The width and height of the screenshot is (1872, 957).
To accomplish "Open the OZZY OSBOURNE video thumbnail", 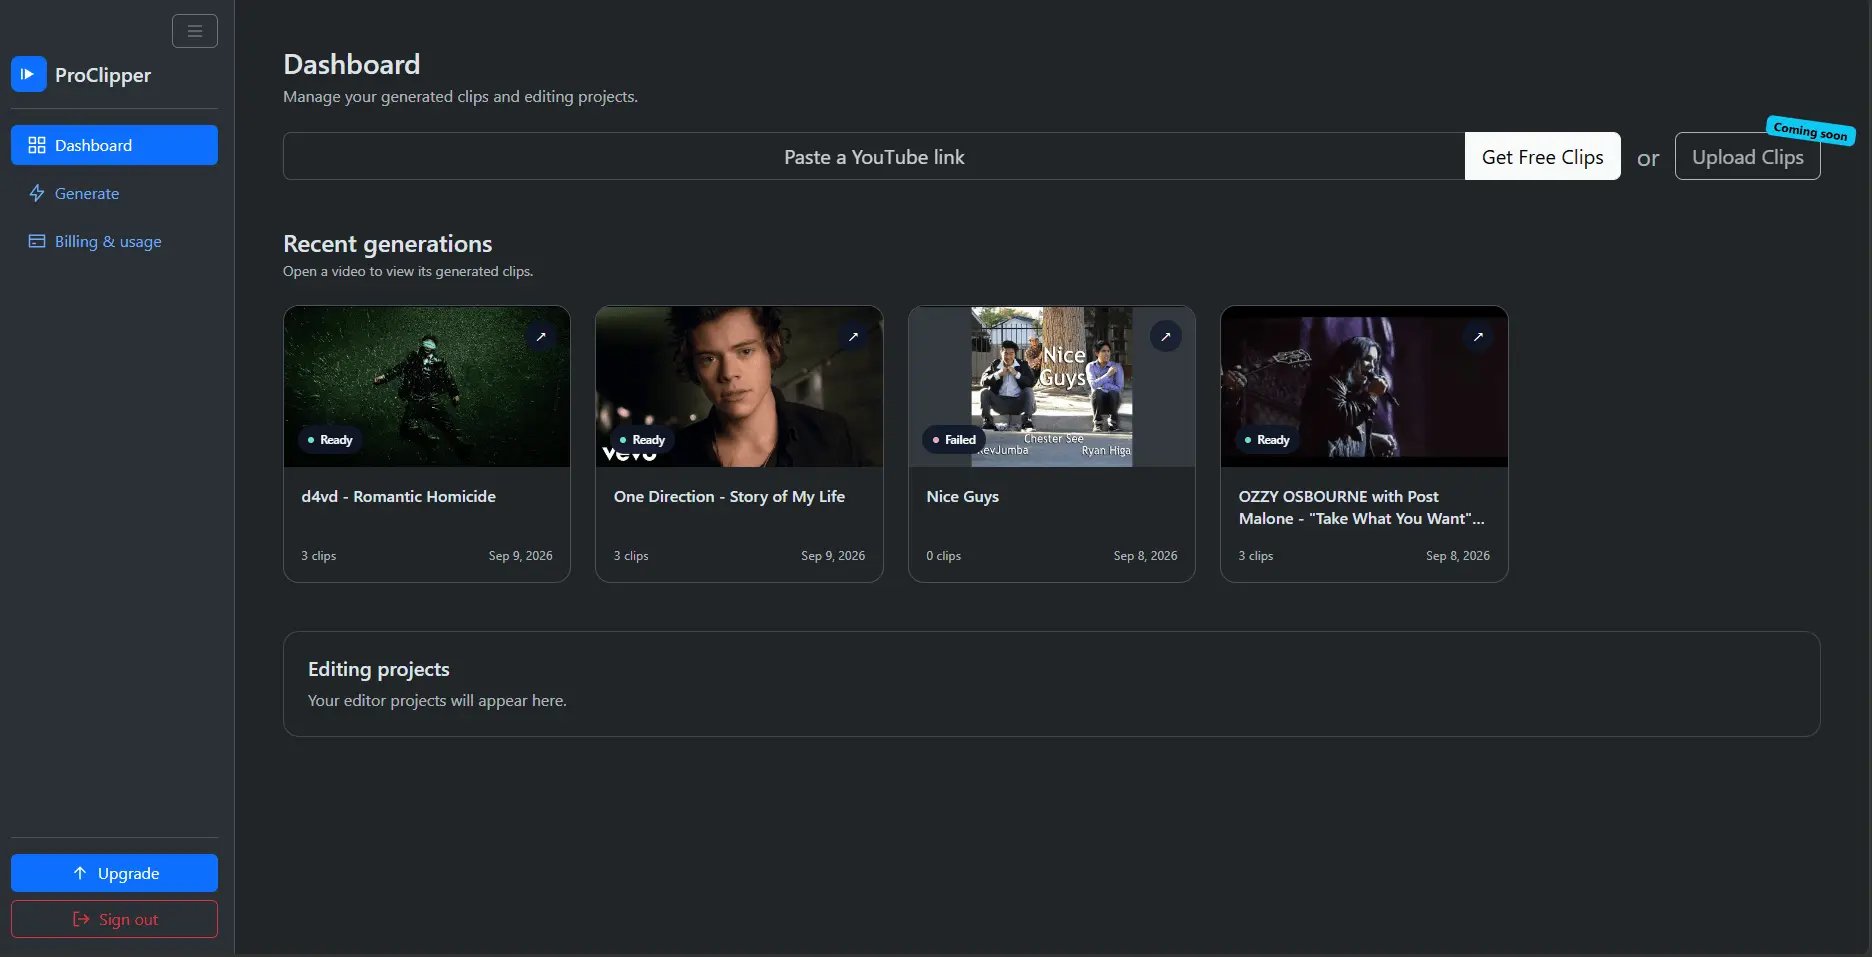I will [x=1364, y=386].
